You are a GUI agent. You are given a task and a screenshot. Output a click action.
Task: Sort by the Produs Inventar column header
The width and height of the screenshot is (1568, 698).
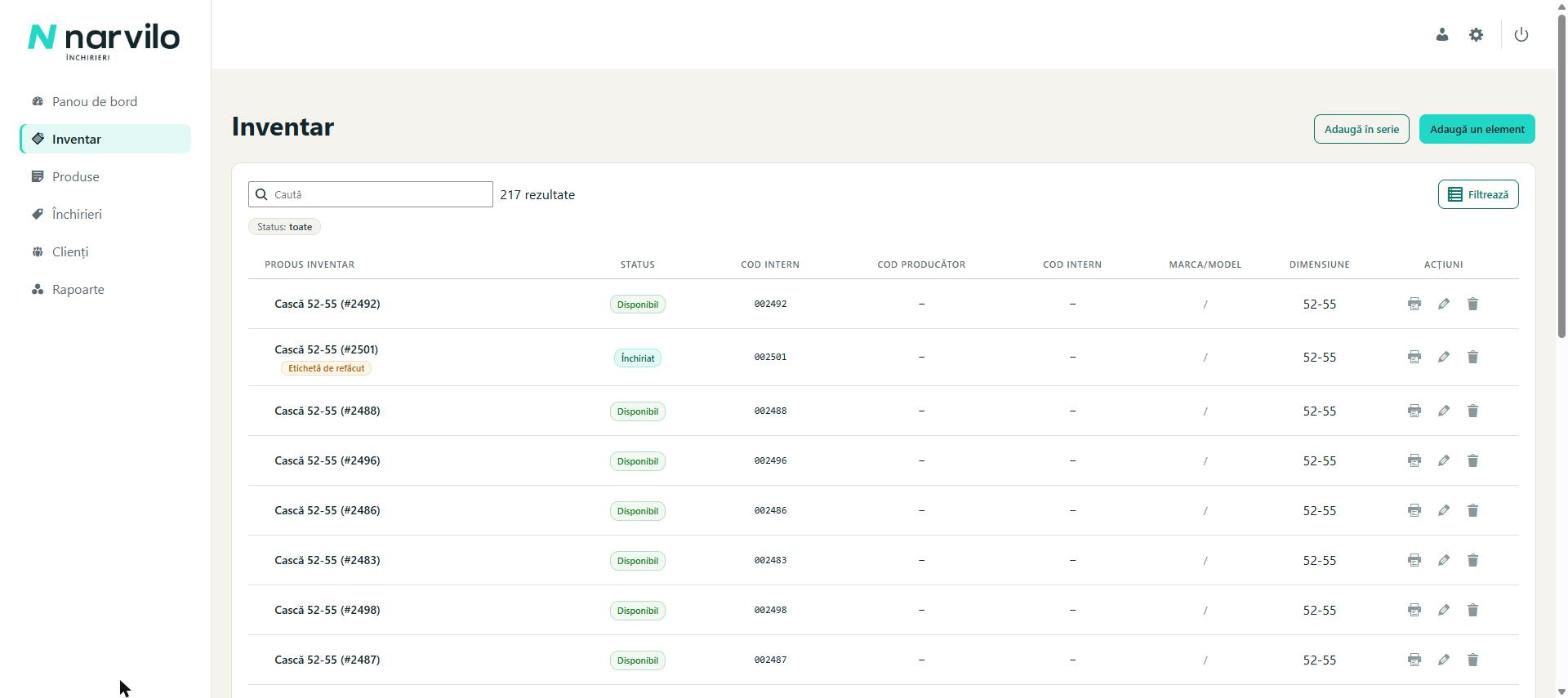pyautogui.click(x=309, y=265)
